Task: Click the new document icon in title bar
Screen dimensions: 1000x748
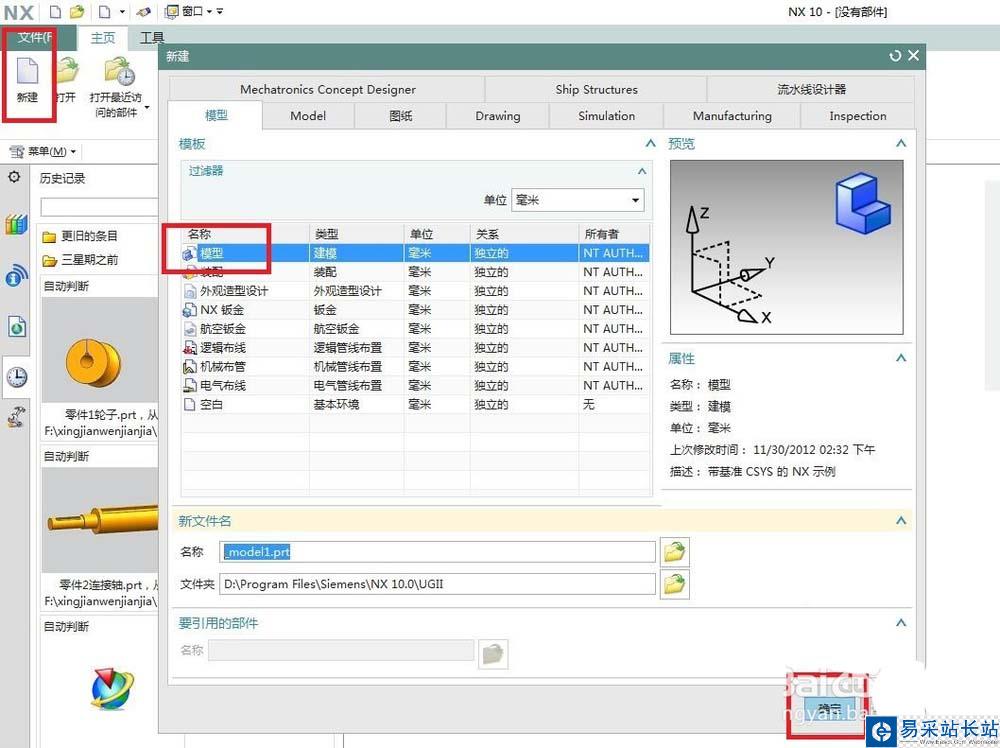Action: pos(55,11)
